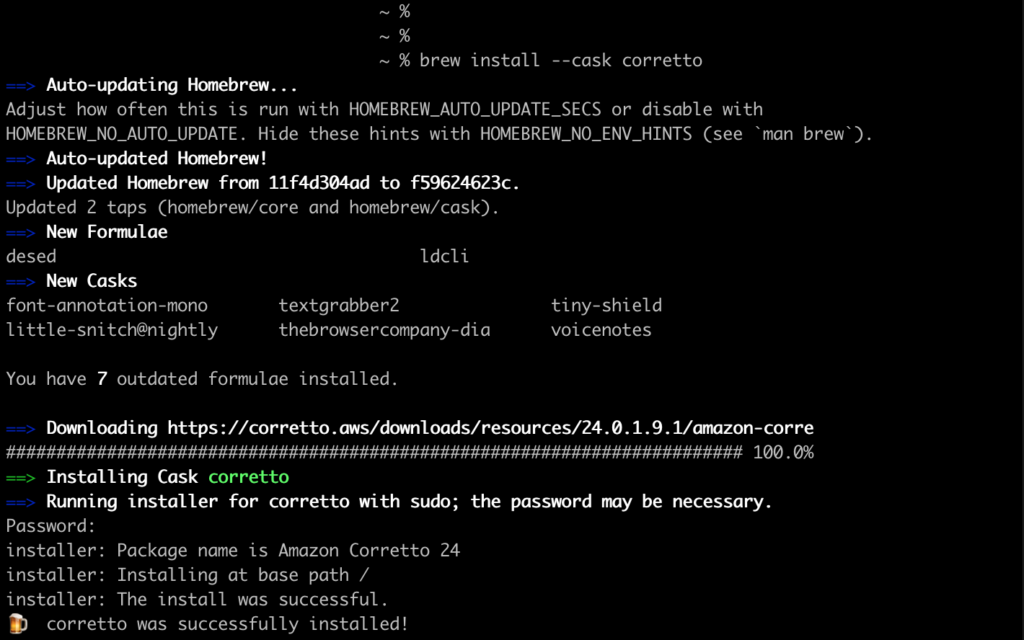Image resolution: width=1024 pixels, height=640 pixels.
Task: Click the Password: prompt line
Action: click(x=51, y=526)
